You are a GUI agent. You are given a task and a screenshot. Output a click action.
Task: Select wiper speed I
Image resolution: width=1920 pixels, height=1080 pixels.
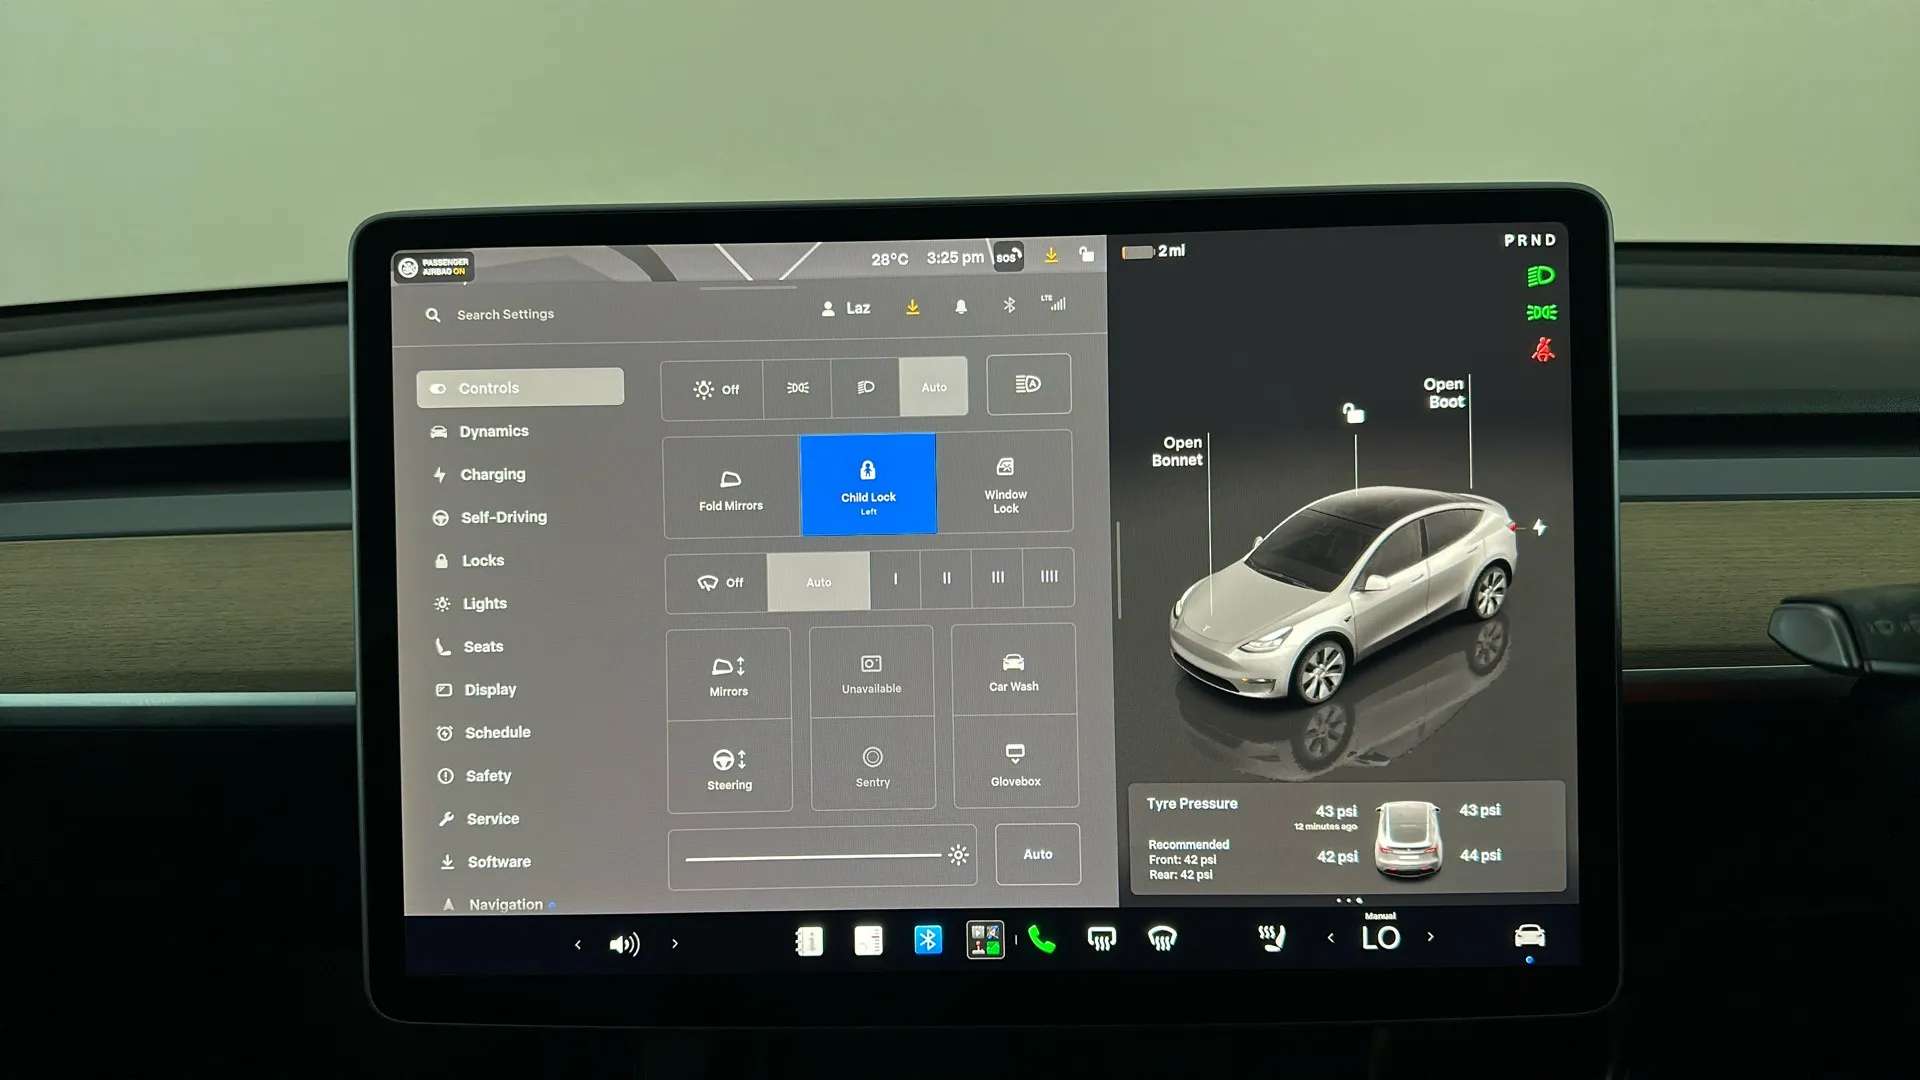896,579
